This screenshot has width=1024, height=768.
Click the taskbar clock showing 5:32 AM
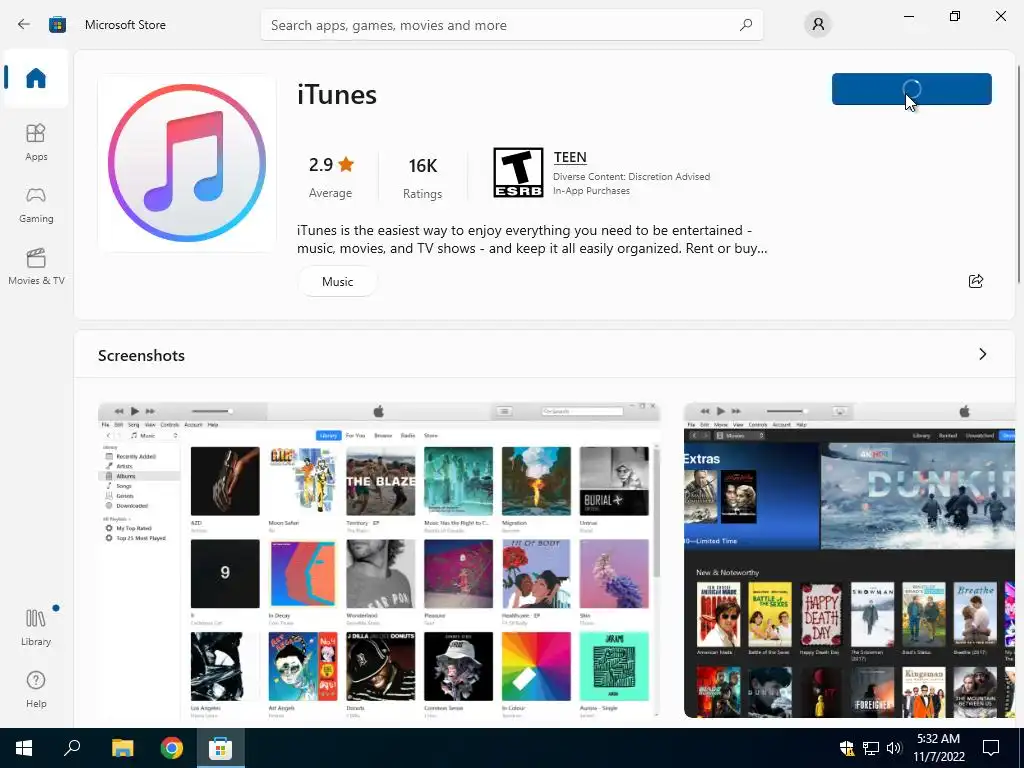click(x=938, y=748)
